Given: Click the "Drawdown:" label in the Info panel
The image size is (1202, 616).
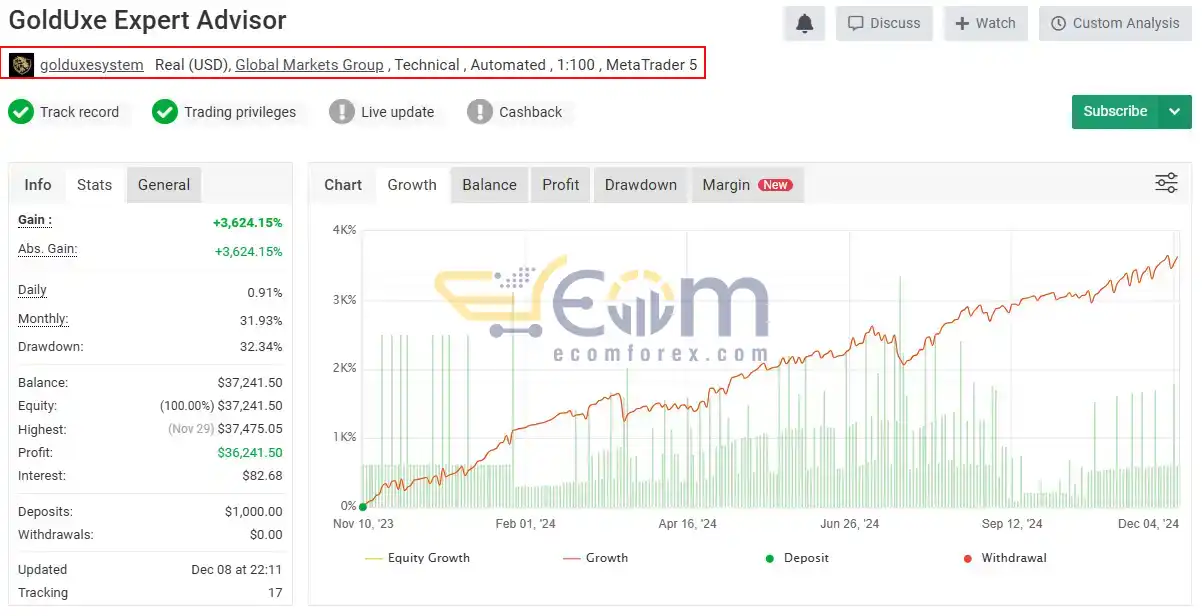Looking at the screenshot, I should (51, 347).
